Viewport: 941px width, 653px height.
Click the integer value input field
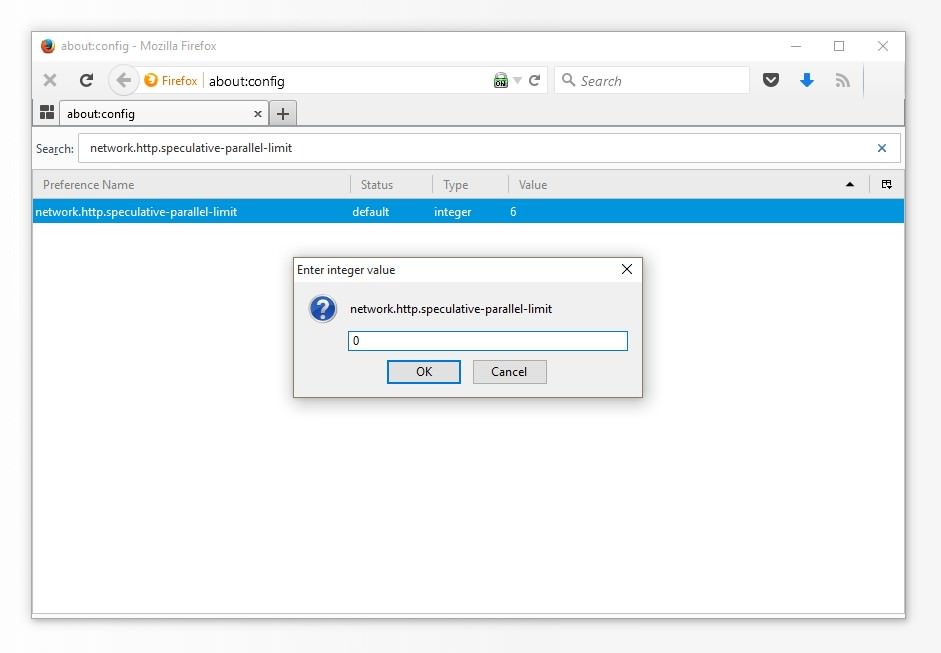pyautogui.click(x=487, y=341)
